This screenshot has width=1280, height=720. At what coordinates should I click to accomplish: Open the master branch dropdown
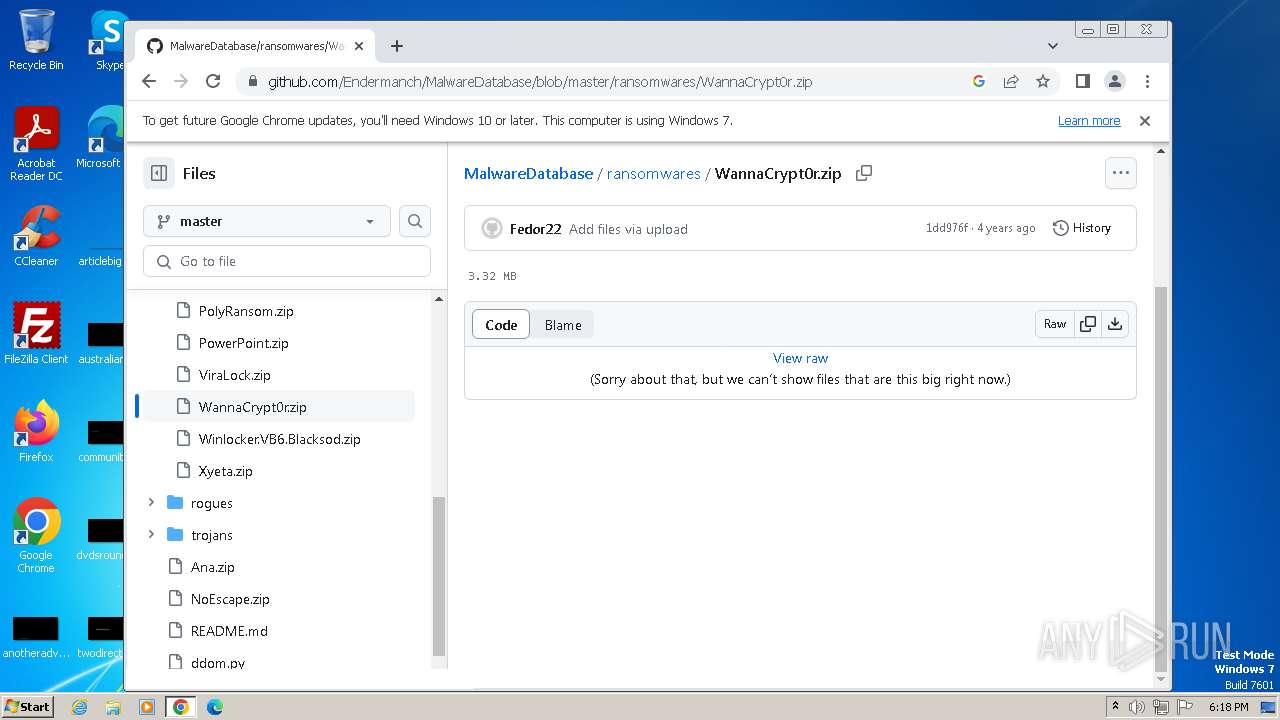pyautogui.click(x=267, y=221)
